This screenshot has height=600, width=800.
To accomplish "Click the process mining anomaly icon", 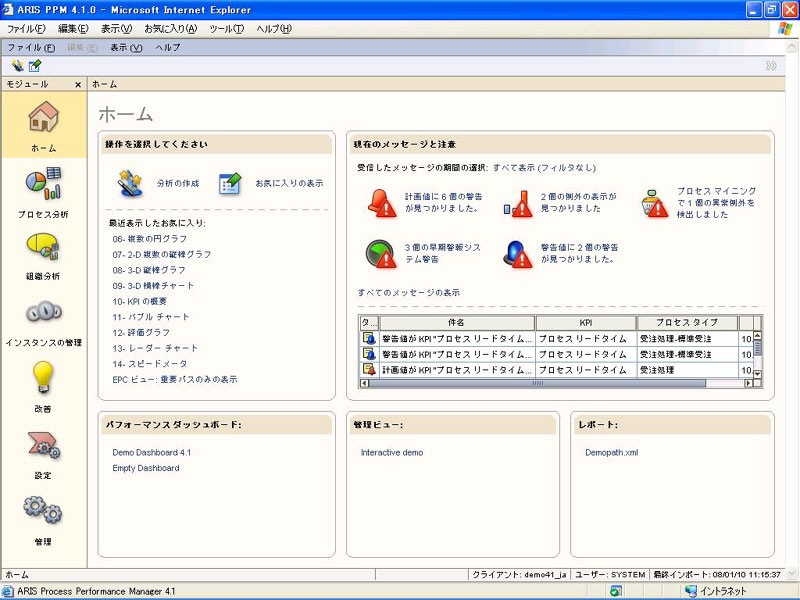I will 655,203.
